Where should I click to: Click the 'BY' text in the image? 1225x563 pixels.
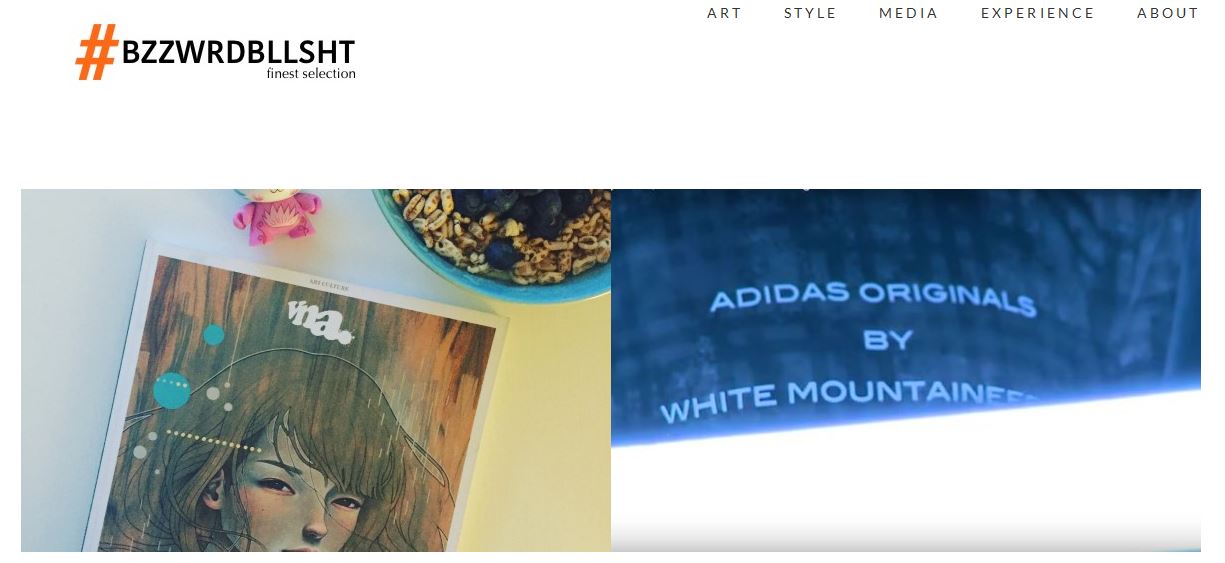[888, 340]
